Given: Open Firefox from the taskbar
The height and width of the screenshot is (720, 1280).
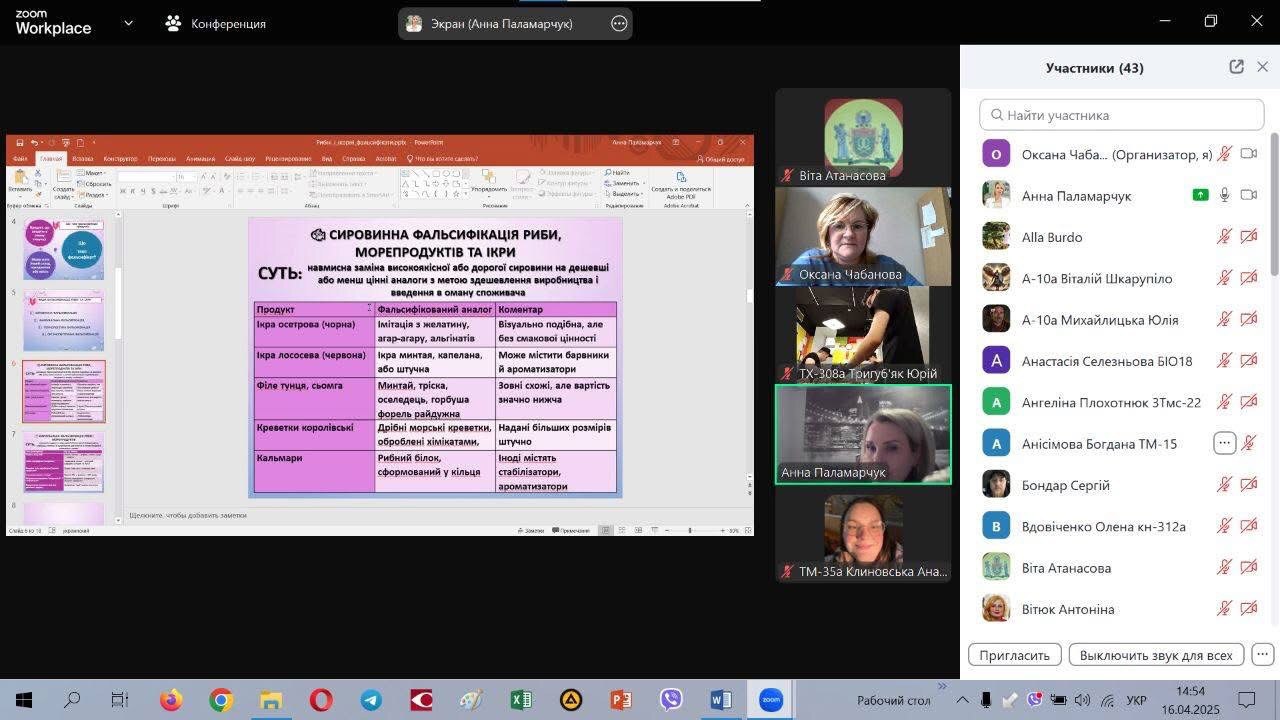Looking at the screenshot, I should (171, 700).
